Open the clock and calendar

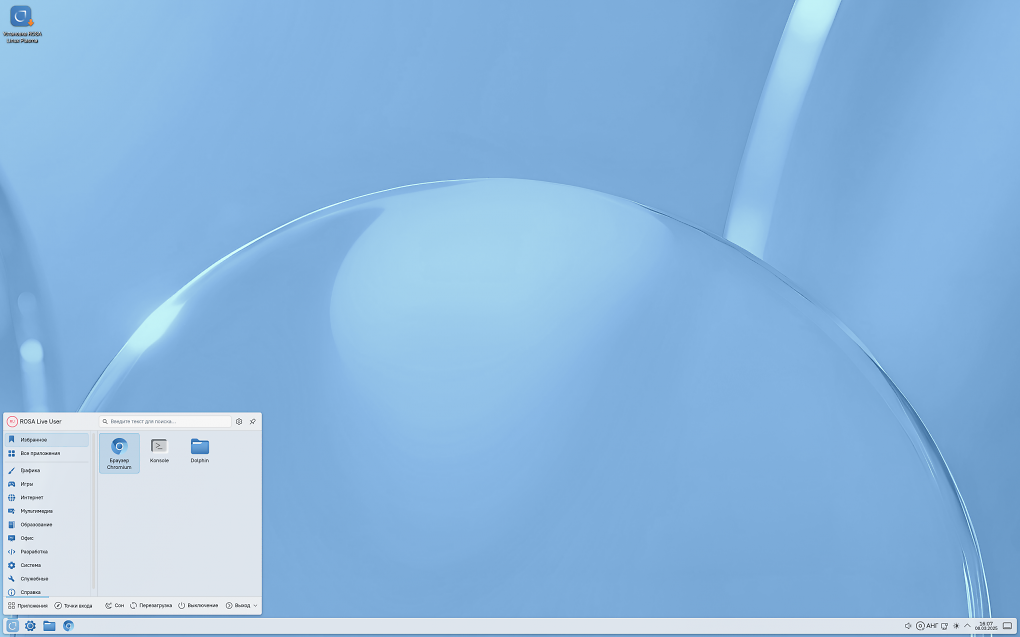(x=986, y=626)
